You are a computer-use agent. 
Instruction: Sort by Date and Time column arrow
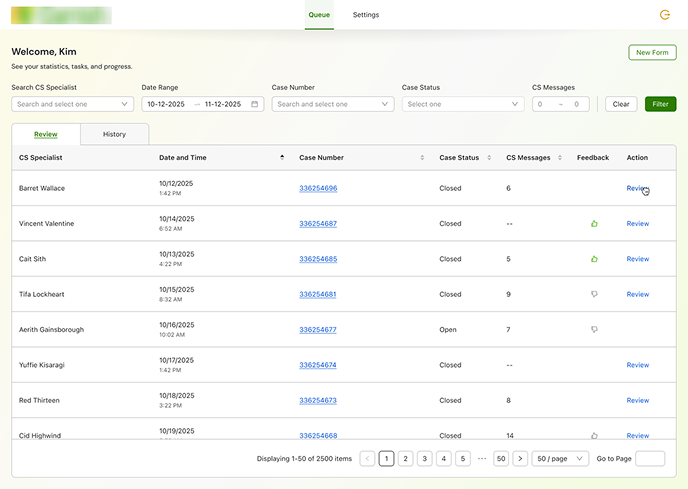[282, 157]
